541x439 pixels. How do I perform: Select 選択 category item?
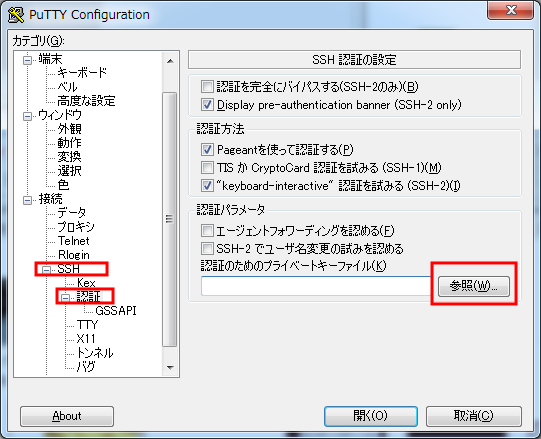coord(69,170)
